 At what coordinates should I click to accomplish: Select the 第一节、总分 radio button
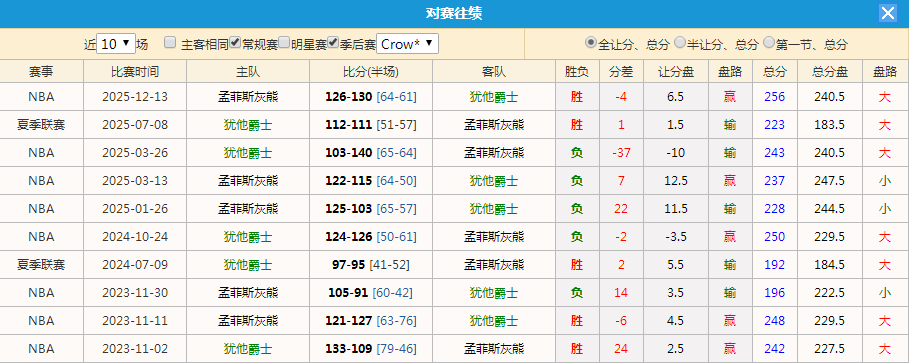click(769, 42)
